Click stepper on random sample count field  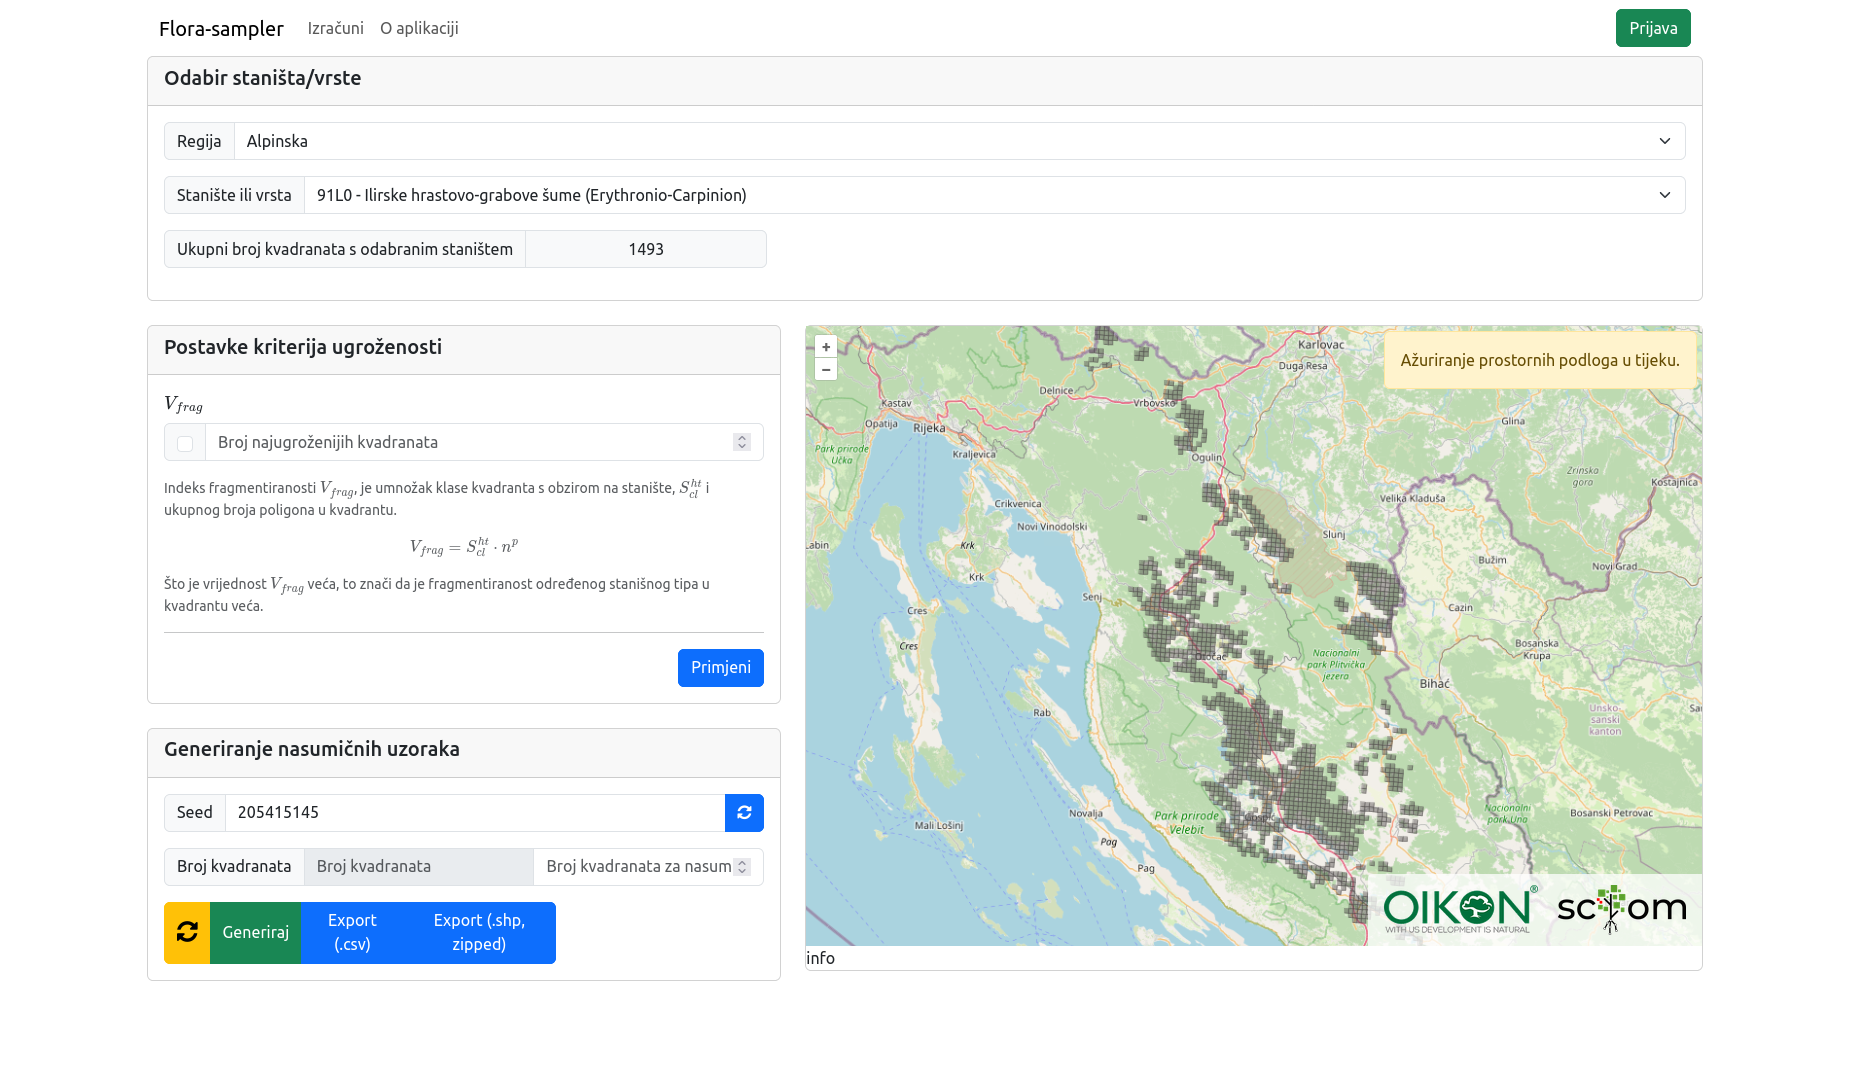pos(742,867)
